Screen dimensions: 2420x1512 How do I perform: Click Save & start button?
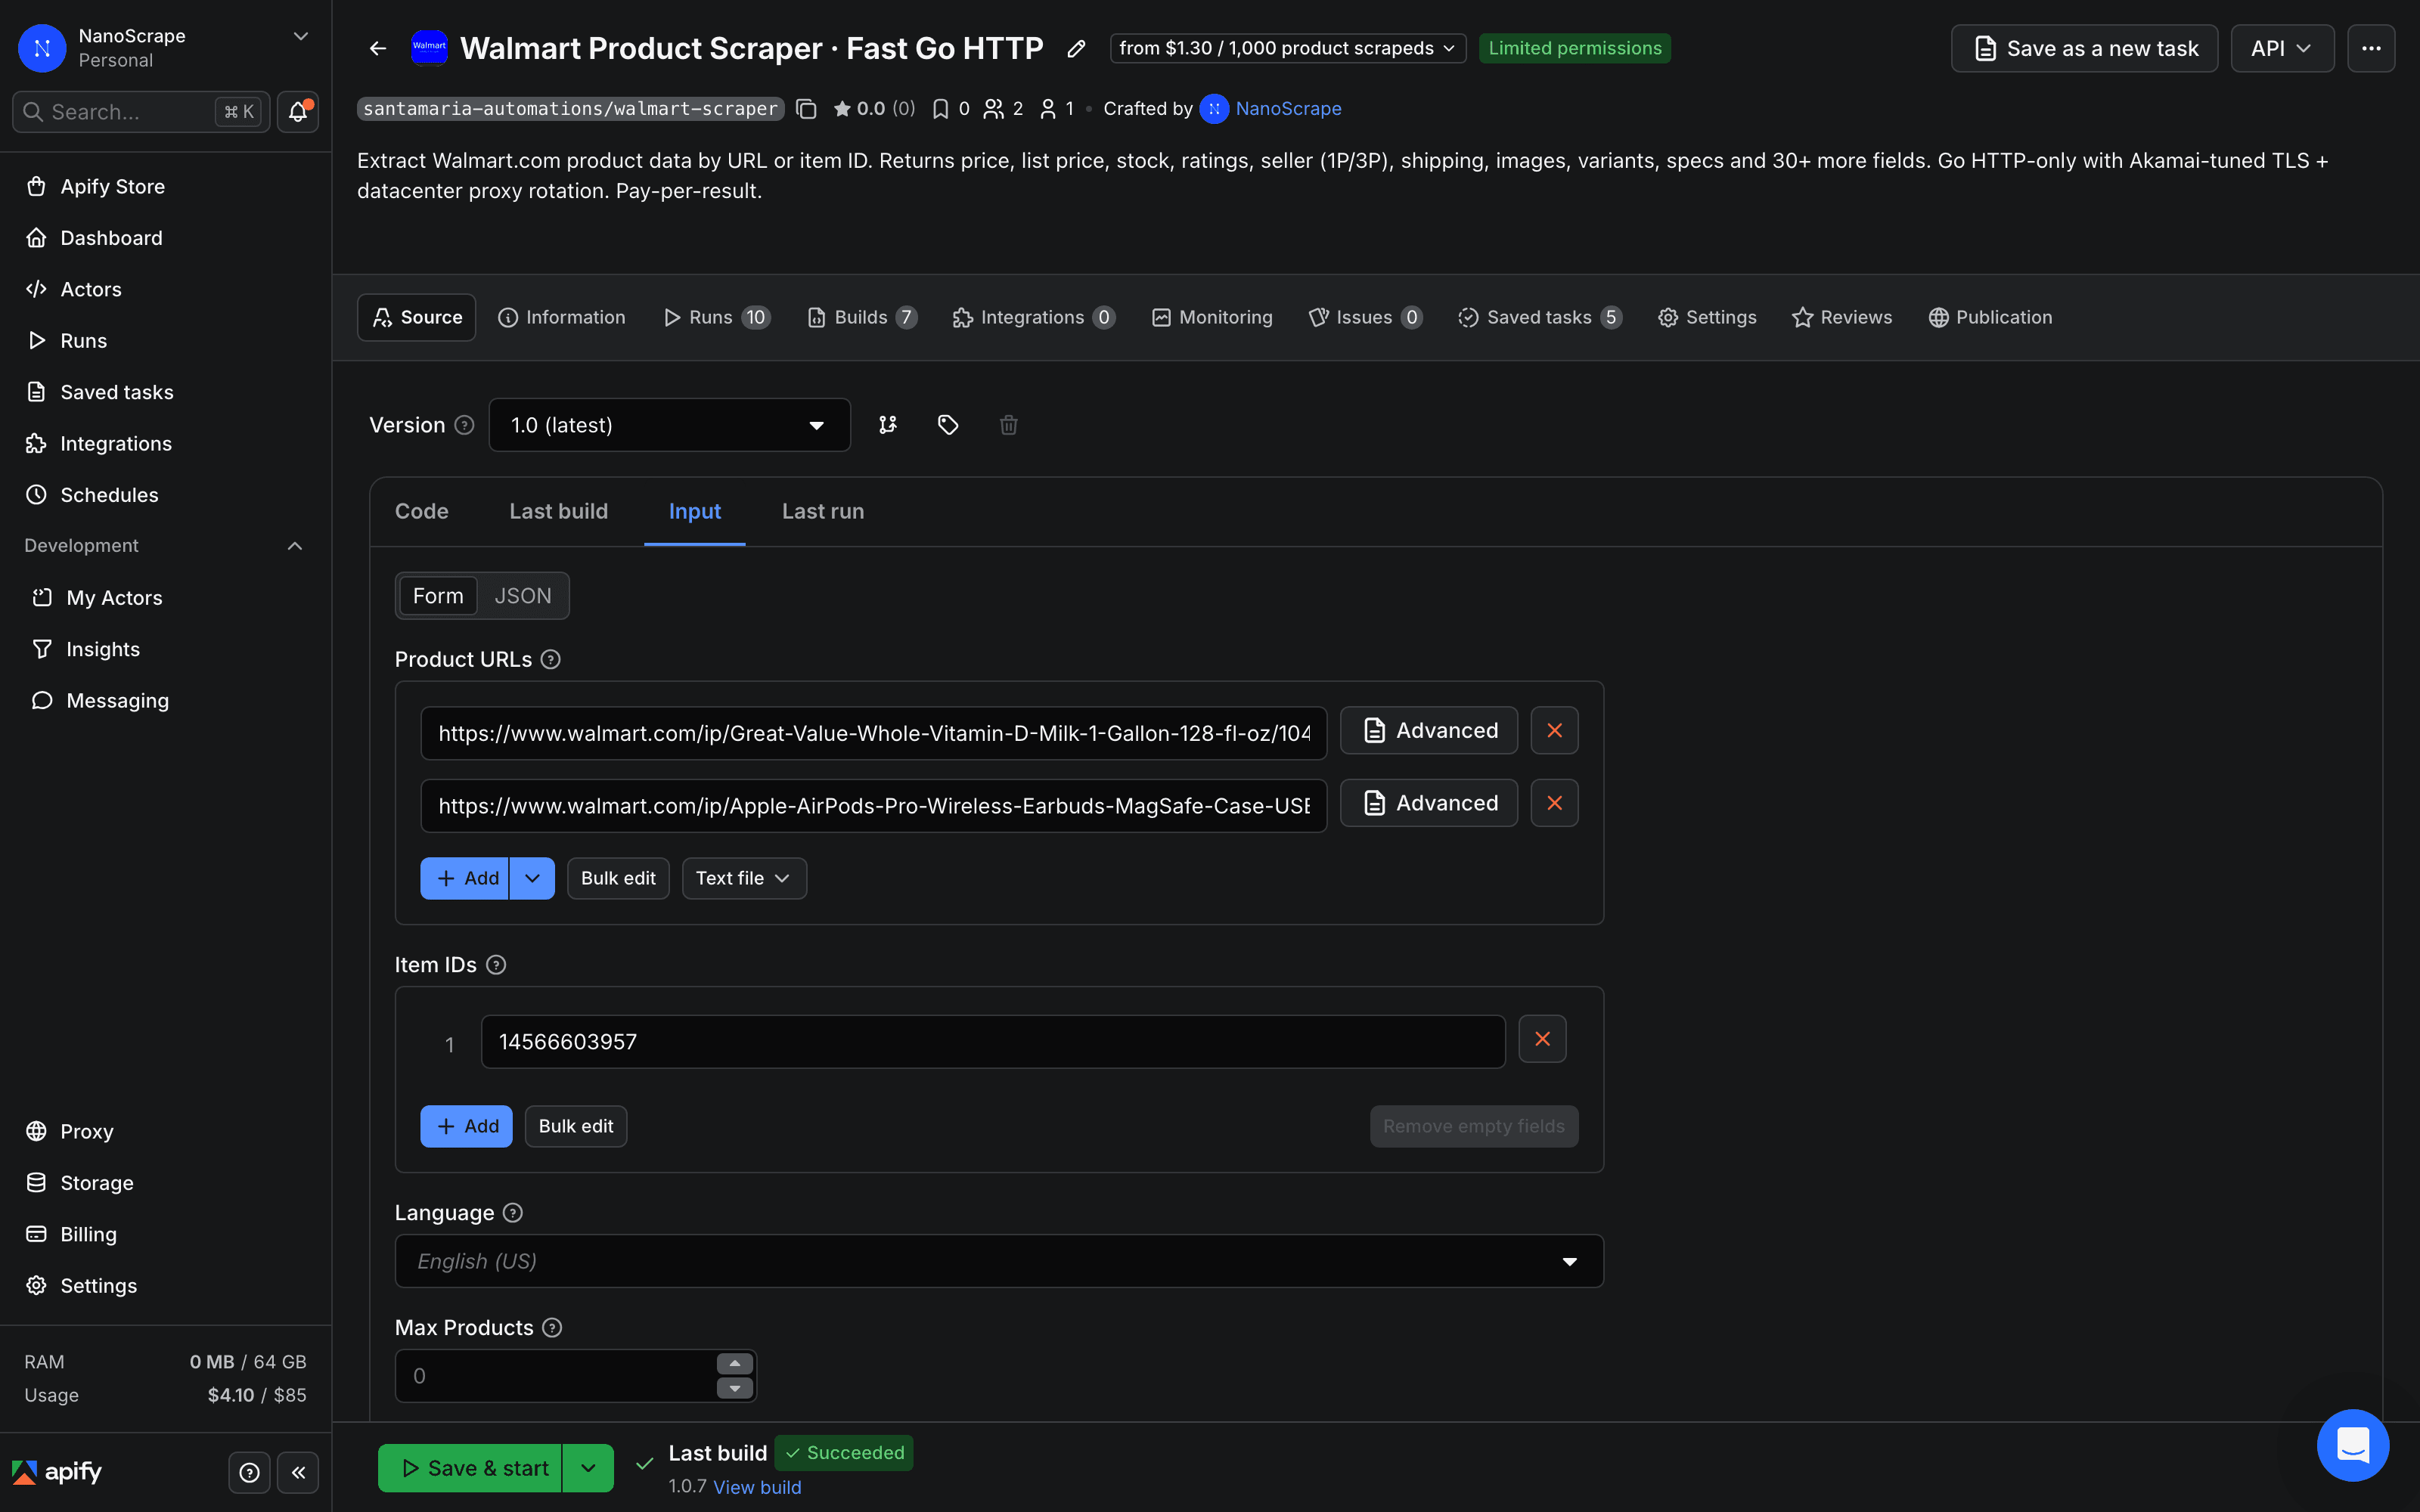coord(470,1468)
